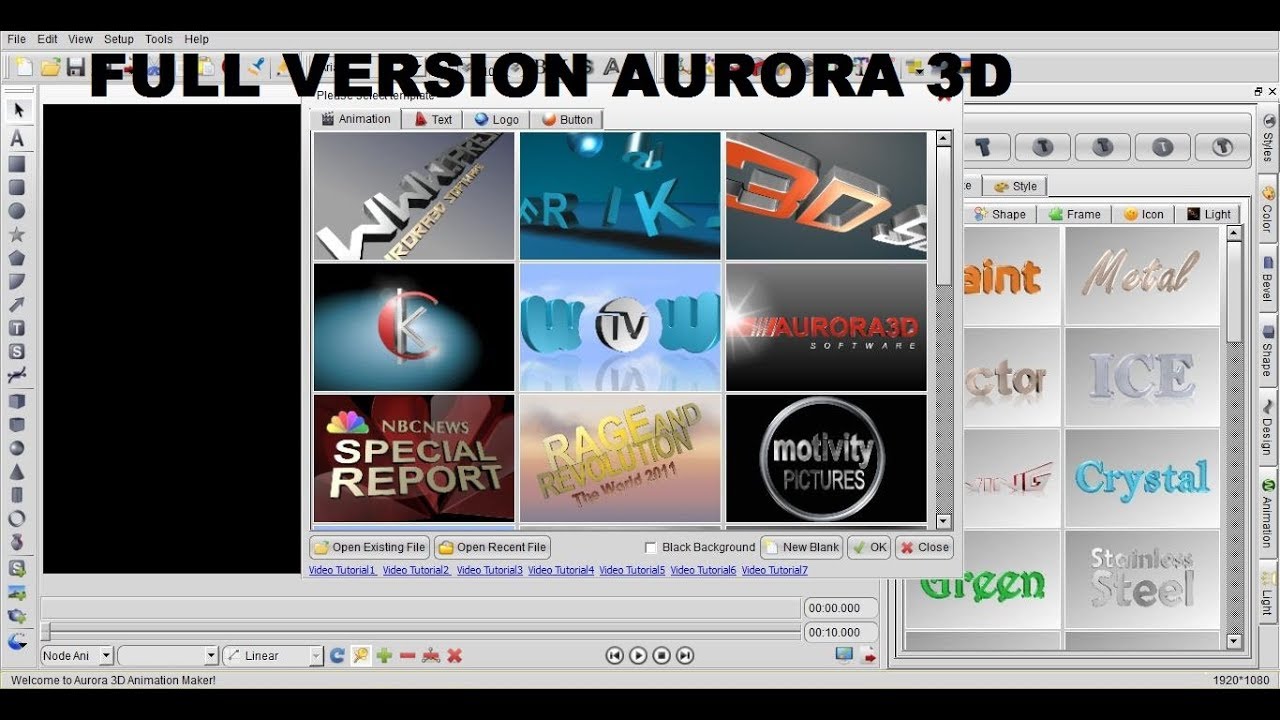This screenshot has width=1280, height=720.
Task: Add a sphere primitive from left toolbar
Action: click(17, 448)
